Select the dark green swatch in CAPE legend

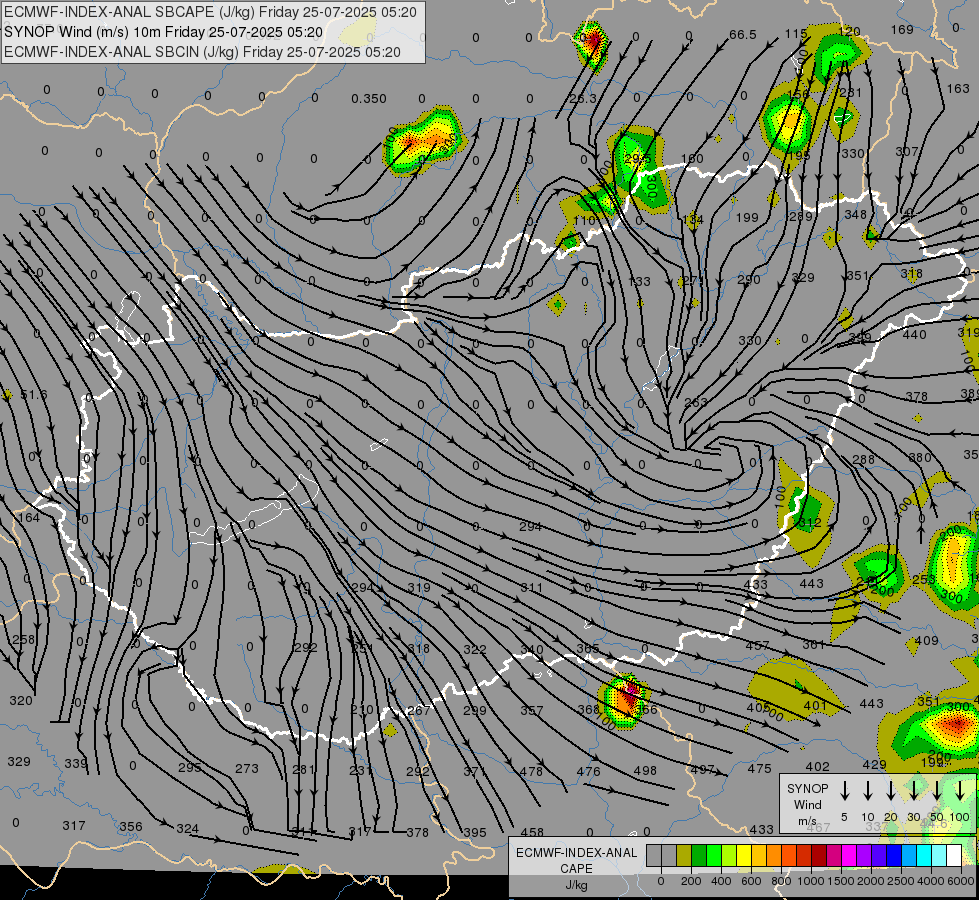[x=699, y=856]
